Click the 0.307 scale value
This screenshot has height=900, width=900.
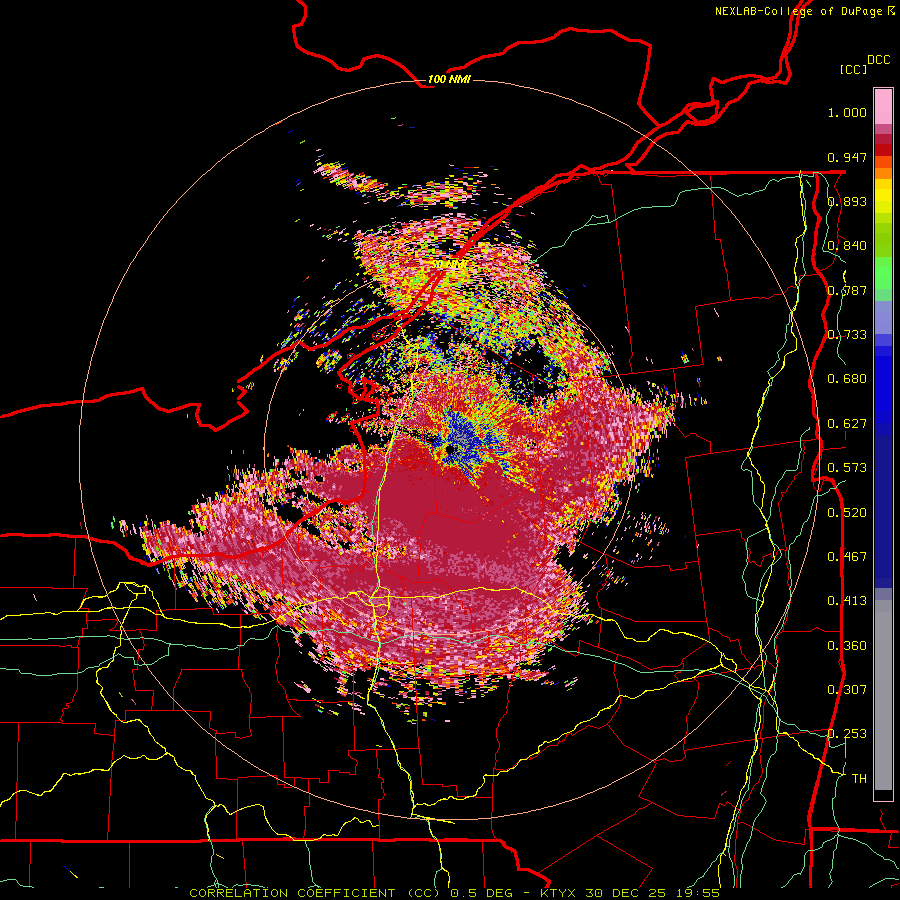coord(847,689)
